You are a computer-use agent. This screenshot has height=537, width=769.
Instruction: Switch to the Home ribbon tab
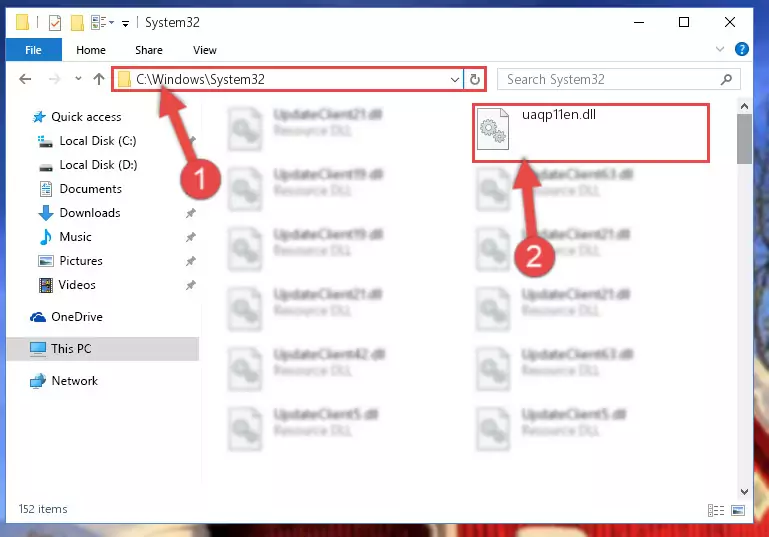click(91, 50)
